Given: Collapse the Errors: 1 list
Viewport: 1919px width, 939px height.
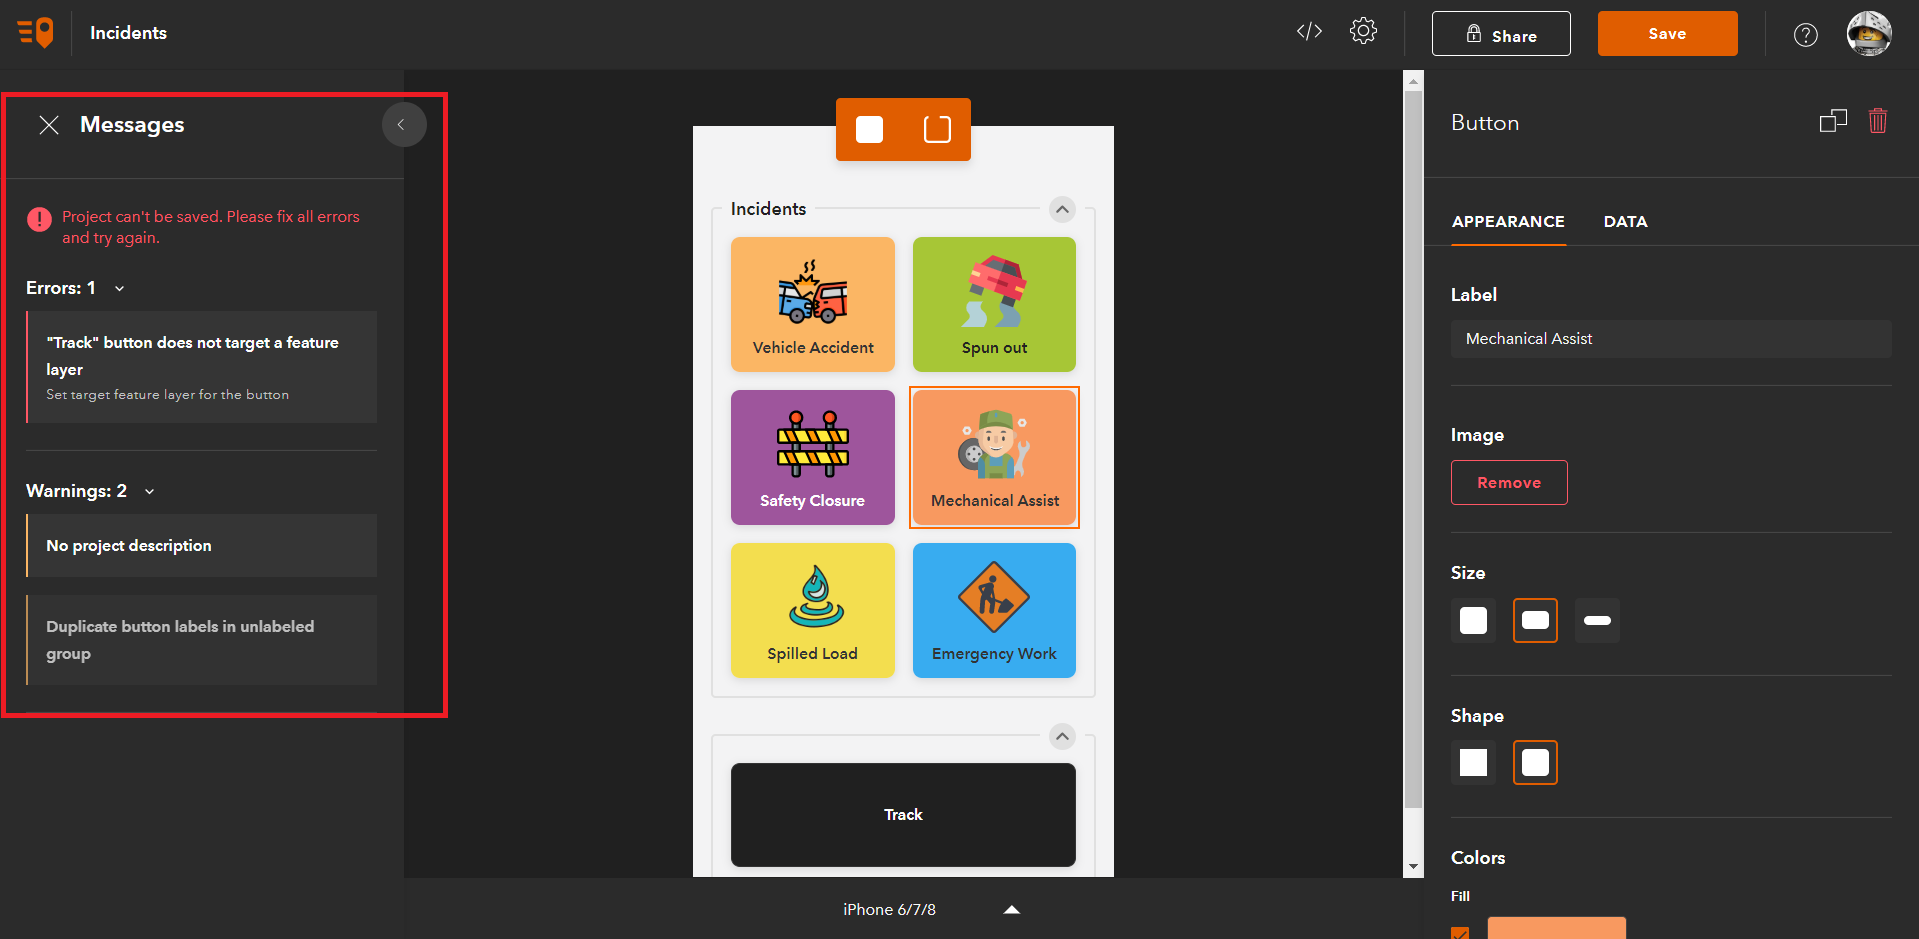Looking at the screenshot, I should 118,288.
